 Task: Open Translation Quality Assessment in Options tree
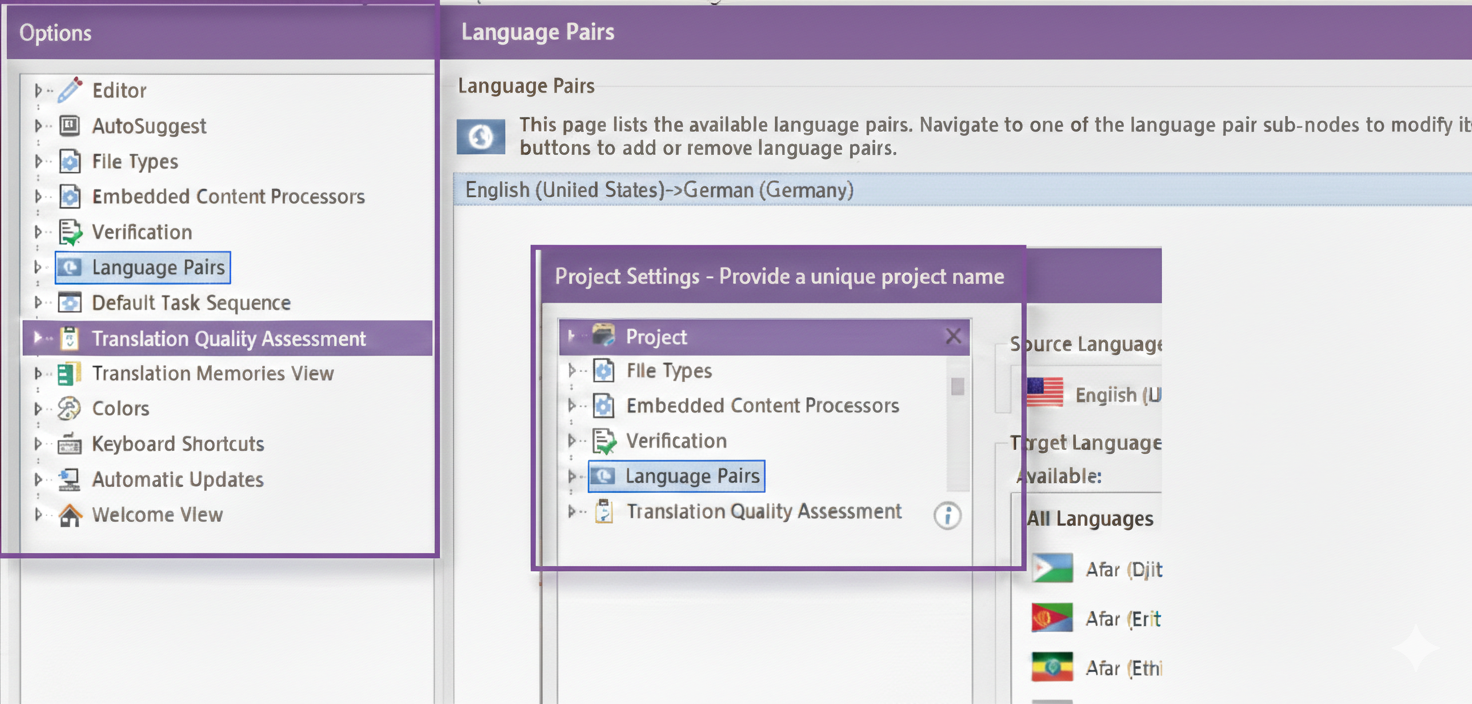click(x=228, y=339)
